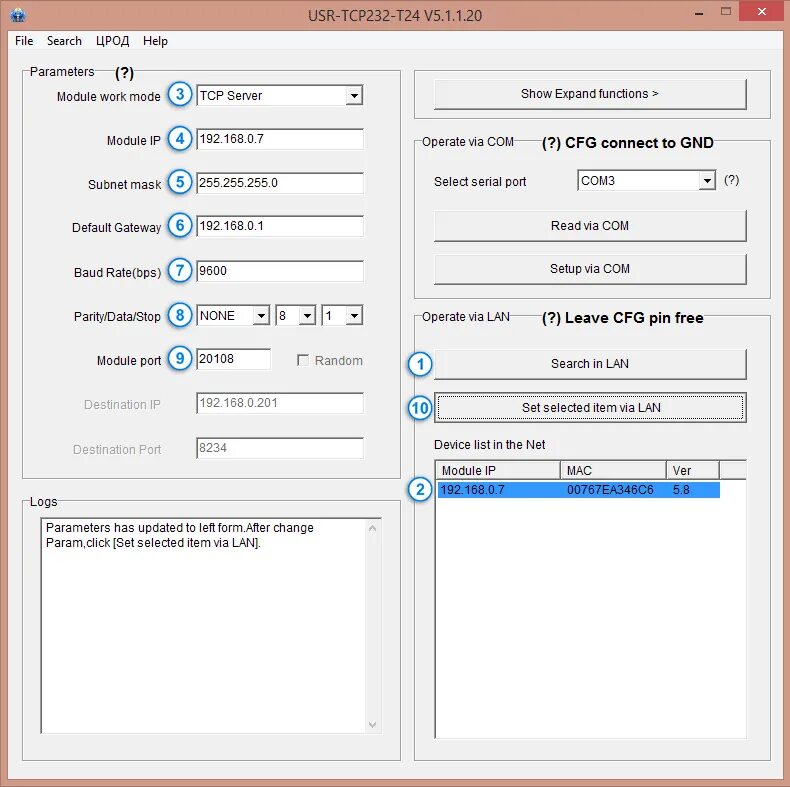The width and height of the screenshot is (790, 787).
Task: Click the disabled Destination Port field
Action: [x=280, y=448]
